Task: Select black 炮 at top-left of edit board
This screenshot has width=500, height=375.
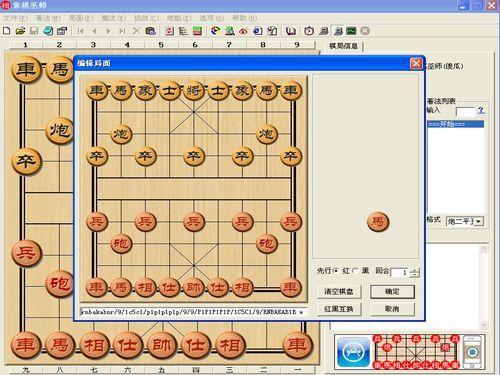Action: pyautogui.click(x=121, y=134)
